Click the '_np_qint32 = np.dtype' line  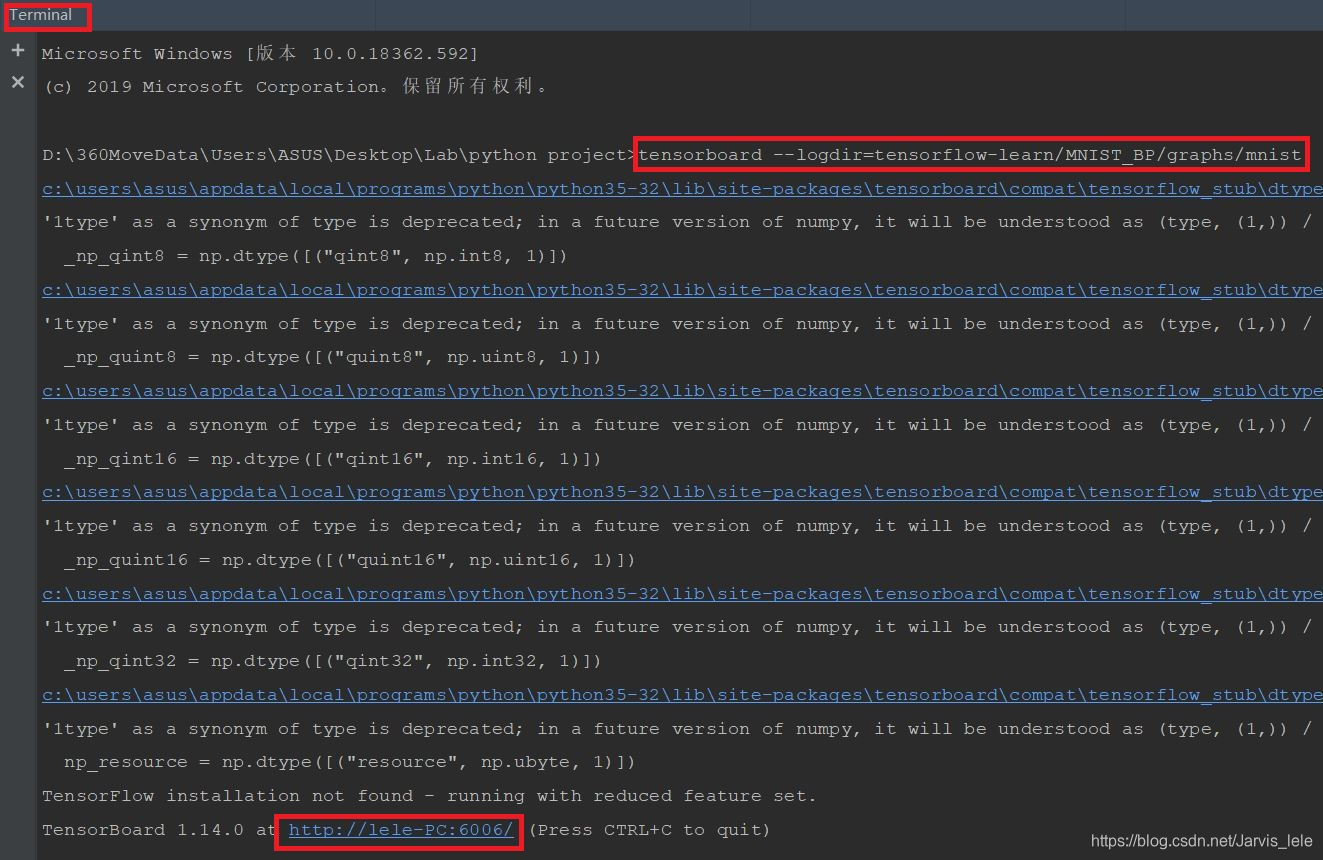pos(333,661)
